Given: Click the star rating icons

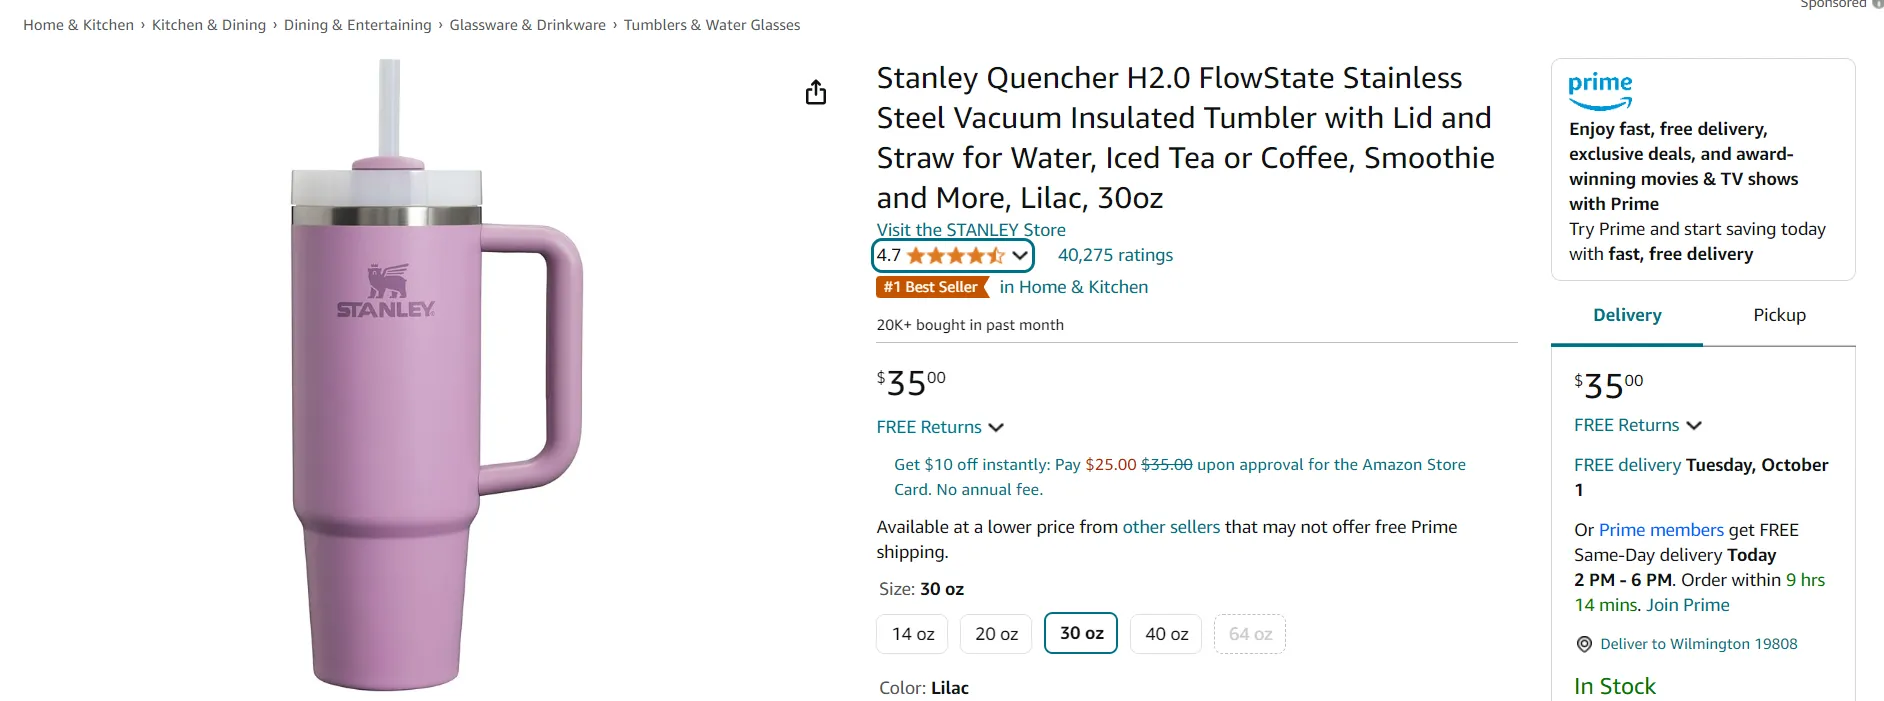Looking at the screenshot, I should coord(955,255).
